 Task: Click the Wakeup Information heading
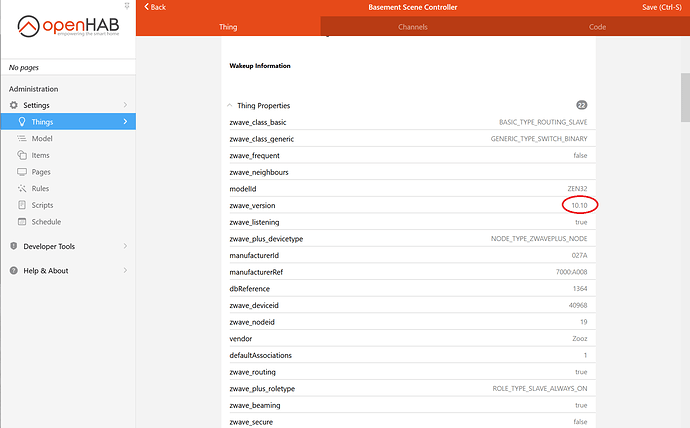260,66
